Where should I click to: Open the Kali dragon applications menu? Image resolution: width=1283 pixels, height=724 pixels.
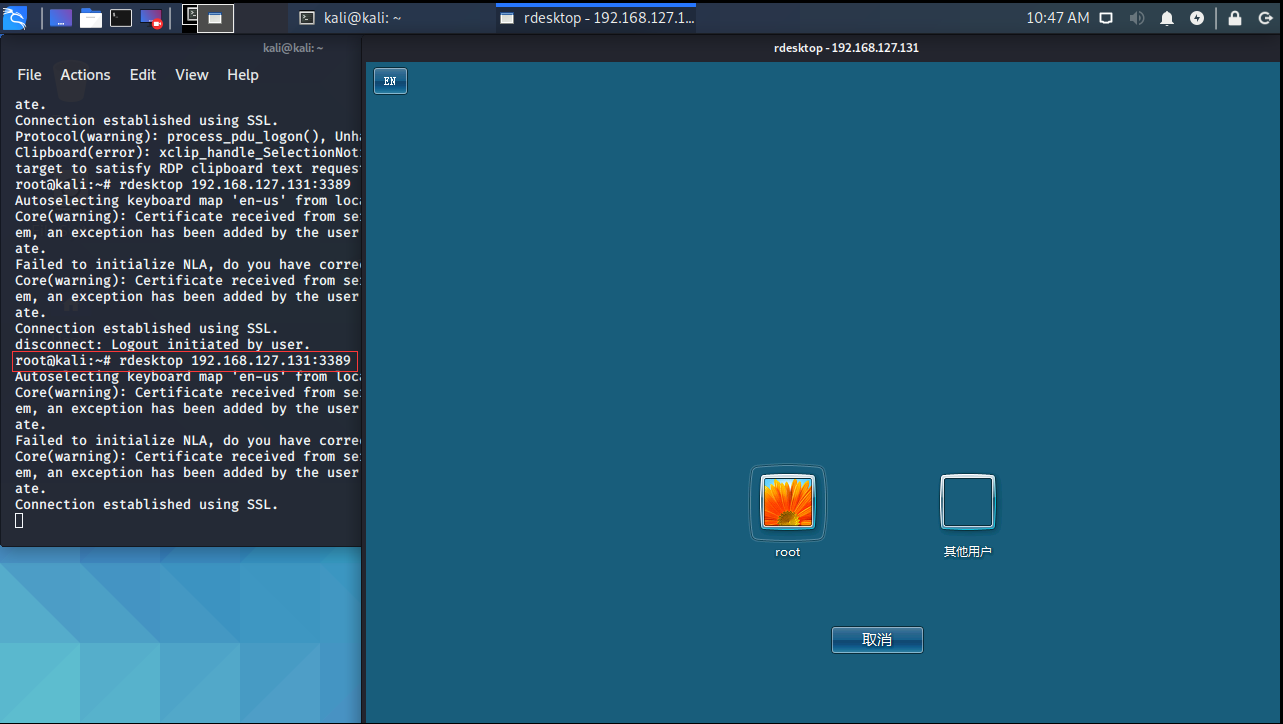tap(15, 17)
